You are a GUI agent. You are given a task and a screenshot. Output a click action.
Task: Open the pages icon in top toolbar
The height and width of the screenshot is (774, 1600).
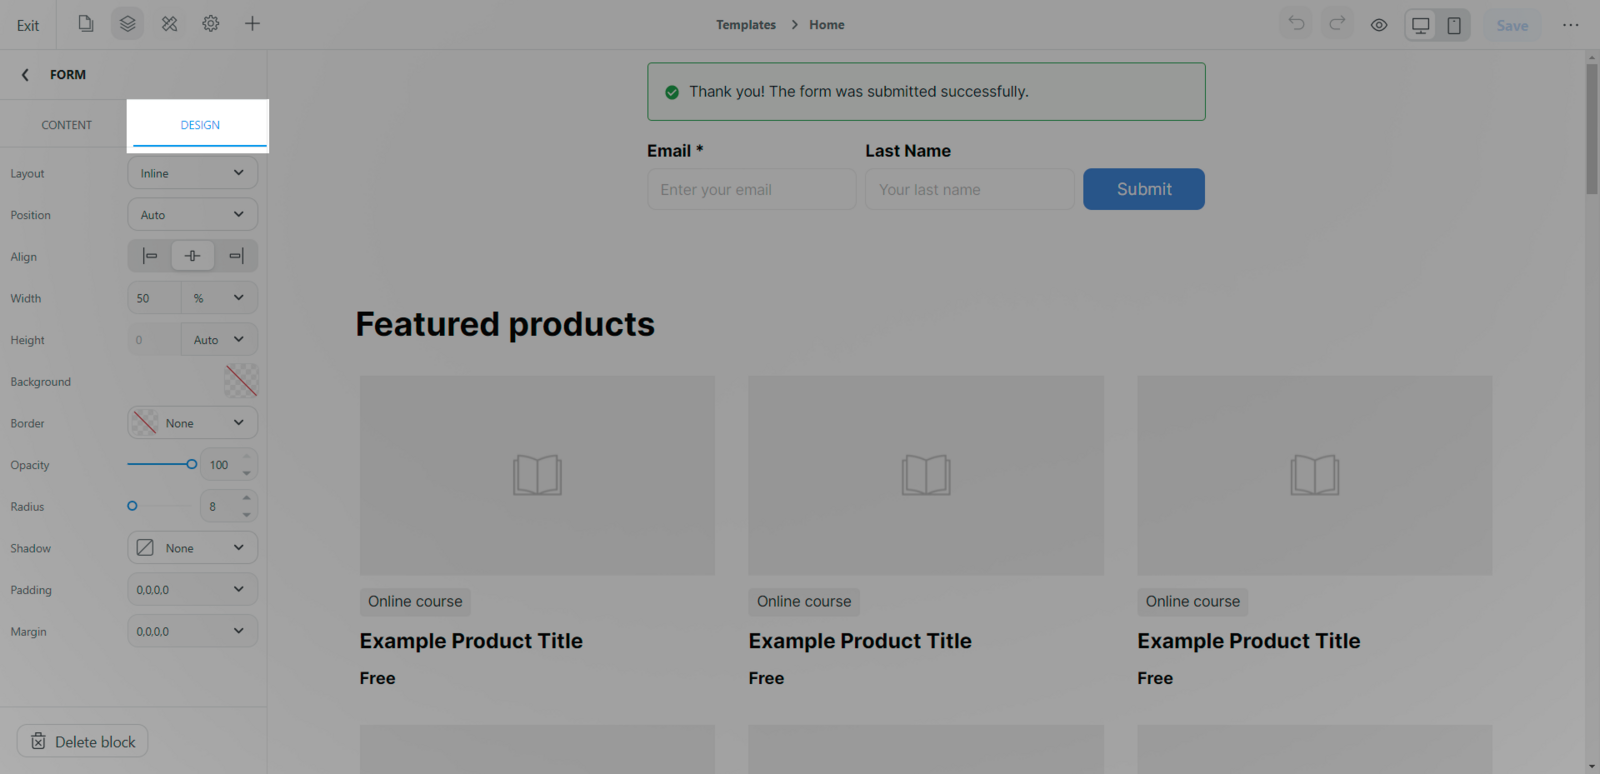coord(86,24)
